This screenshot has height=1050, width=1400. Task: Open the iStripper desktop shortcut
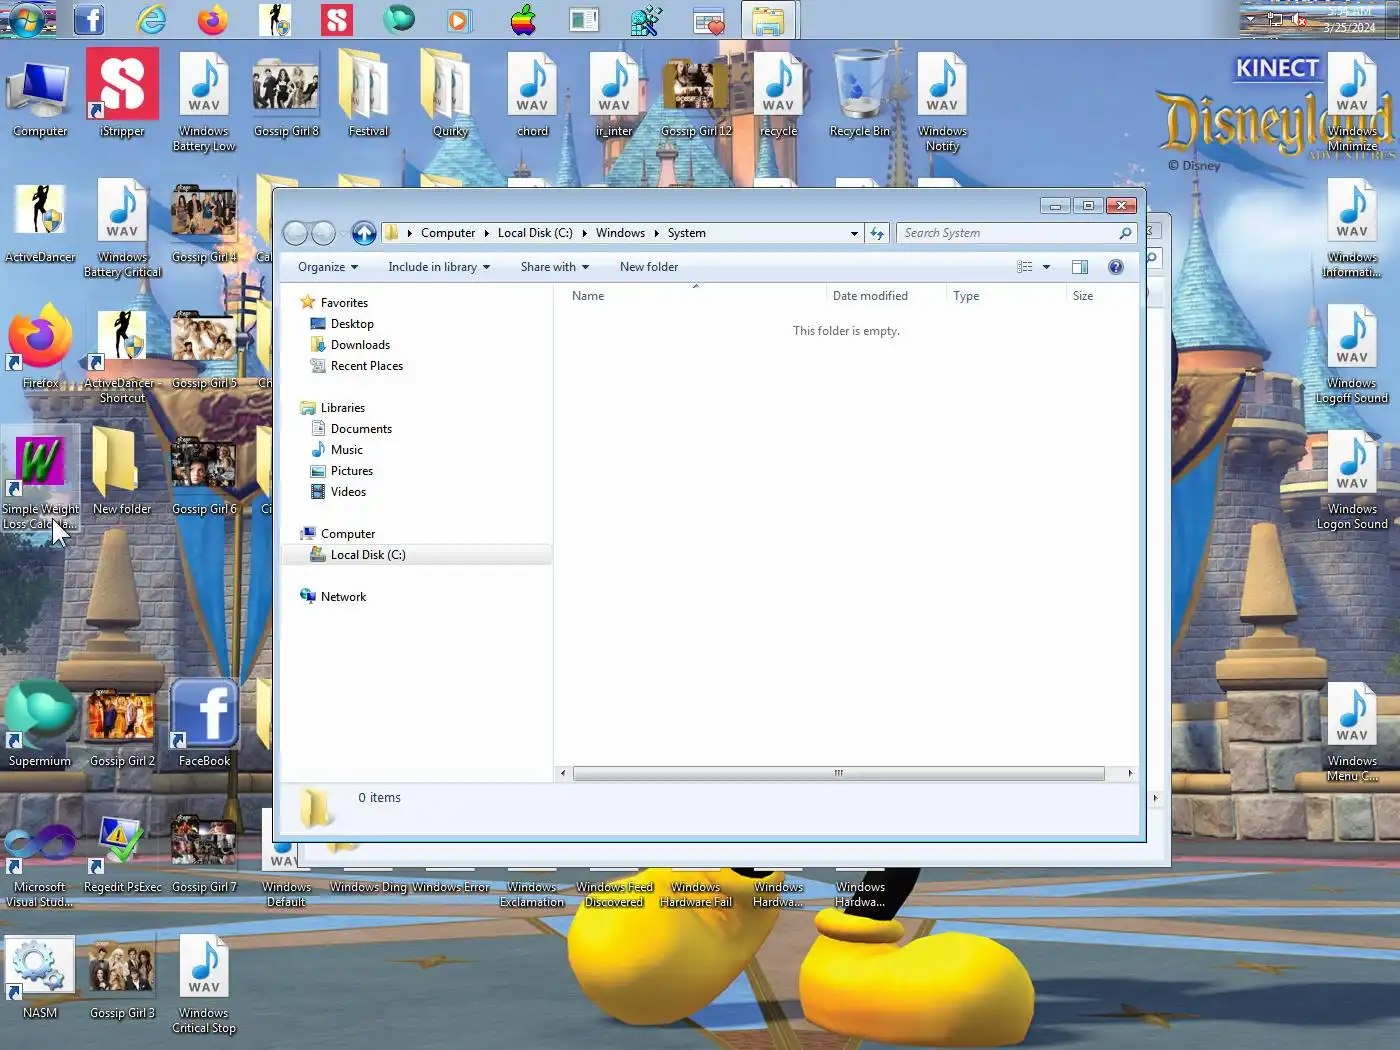point(122,95)
